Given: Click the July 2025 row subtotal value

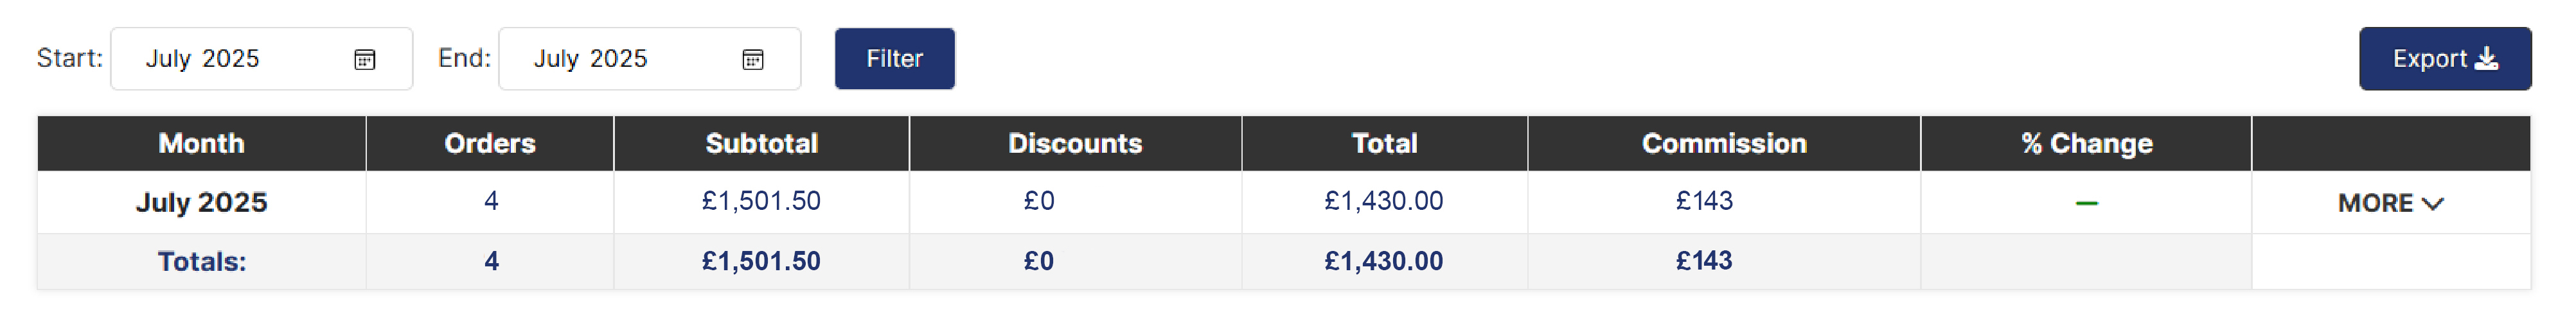Looking at the screenshot, I should [761, 201].
